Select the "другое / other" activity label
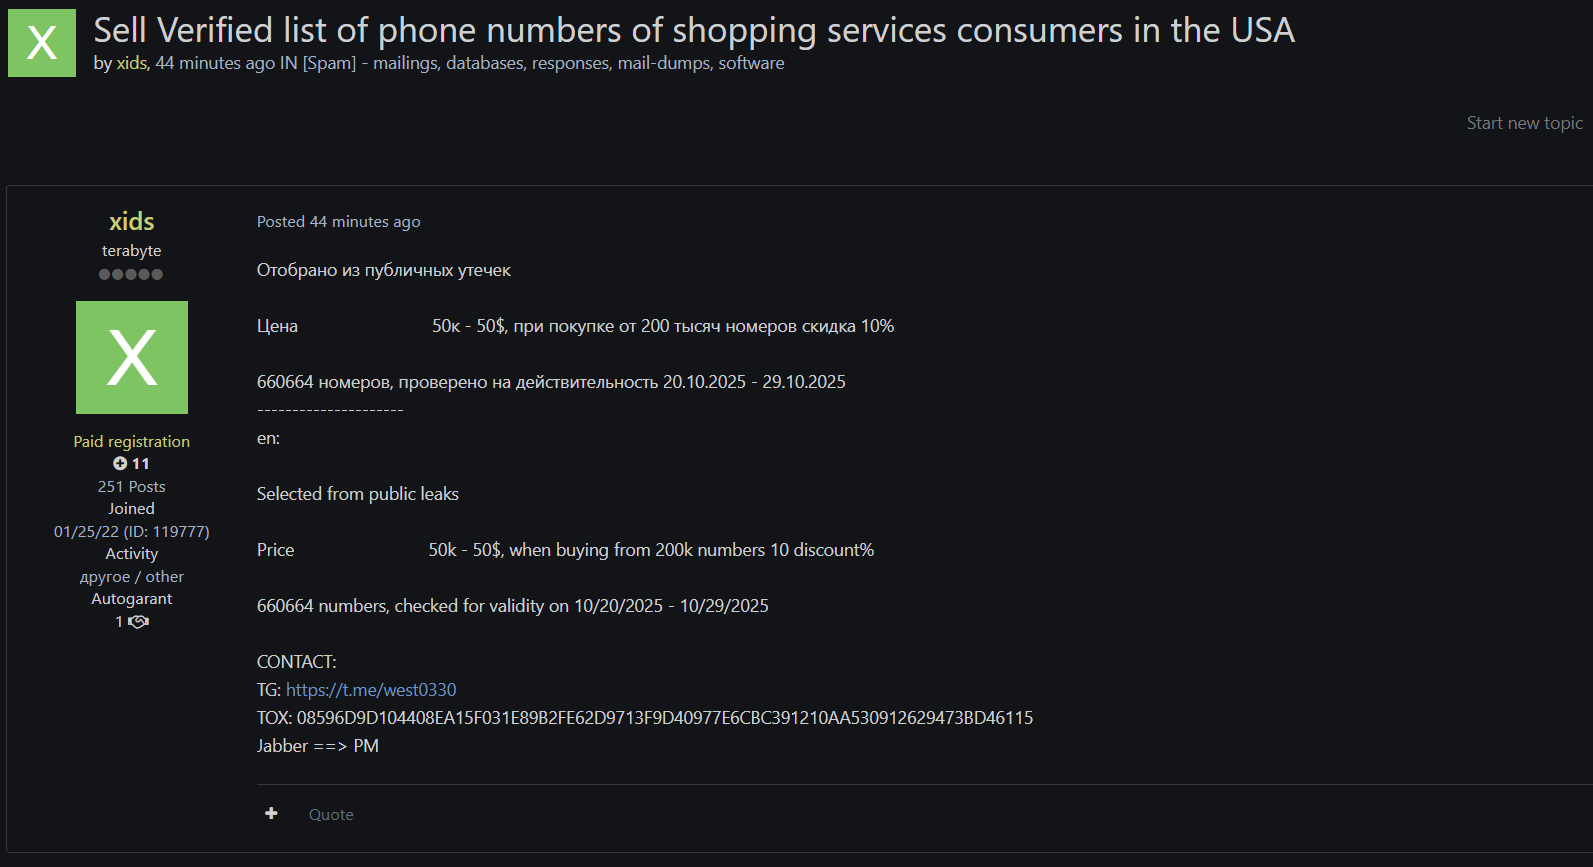This screenshot has width=1593, height=867. [x=132, y=577]
